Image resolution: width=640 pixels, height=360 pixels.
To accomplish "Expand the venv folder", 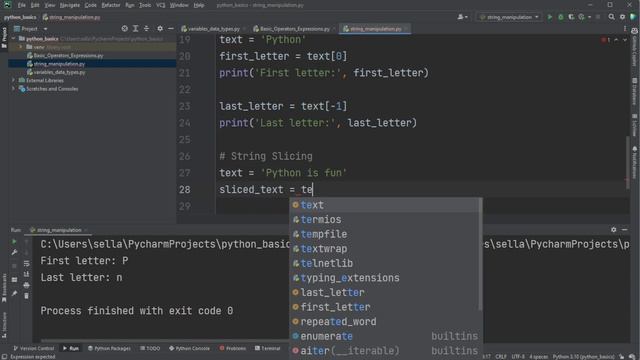I will pyautogui.click(x=20, y=47).
